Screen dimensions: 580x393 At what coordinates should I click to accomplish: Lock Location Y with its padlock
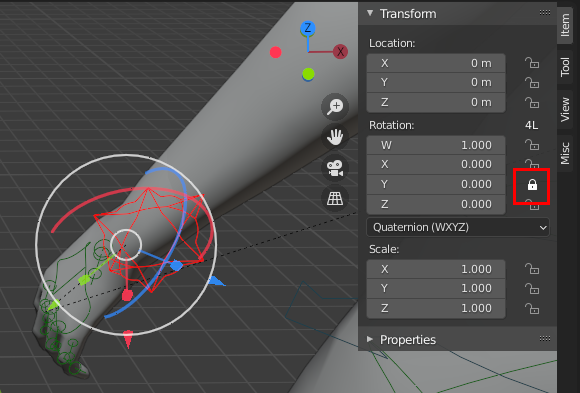[532, 83]
